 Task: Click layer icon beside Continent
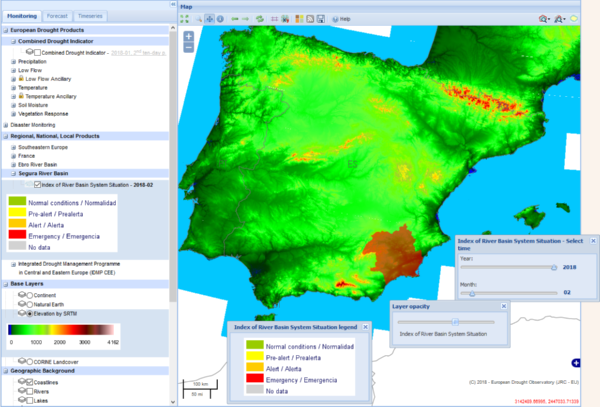pos(22,295)
